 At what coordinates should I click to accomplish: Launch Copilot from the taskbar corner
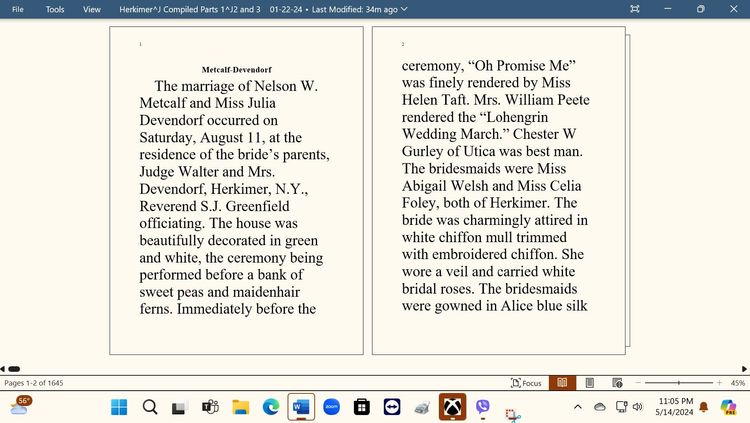click(x=728, y=407)
